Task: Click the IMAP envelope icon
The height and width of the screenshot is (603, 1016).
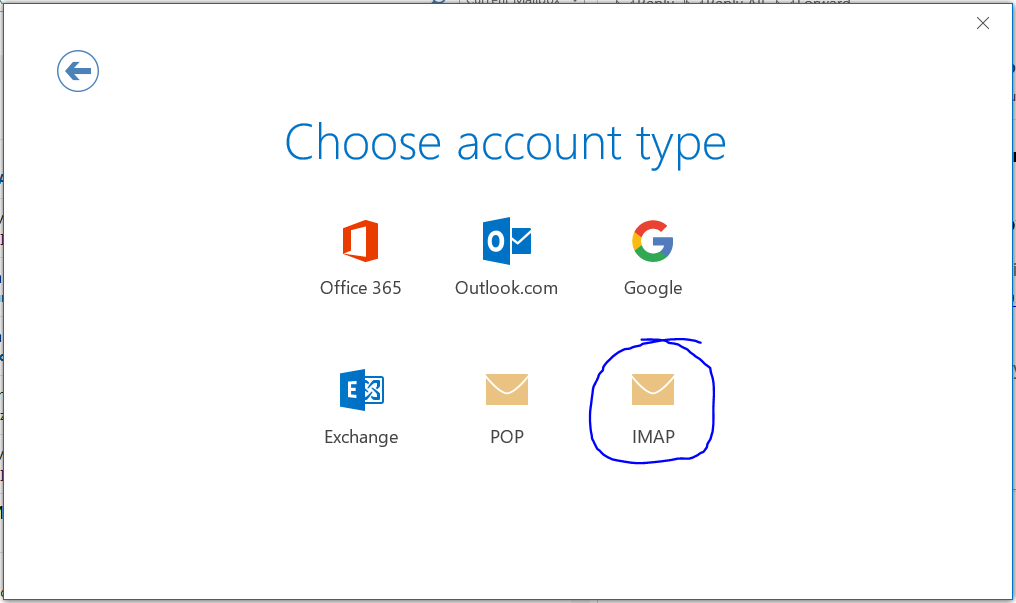Action: [652, 390]
